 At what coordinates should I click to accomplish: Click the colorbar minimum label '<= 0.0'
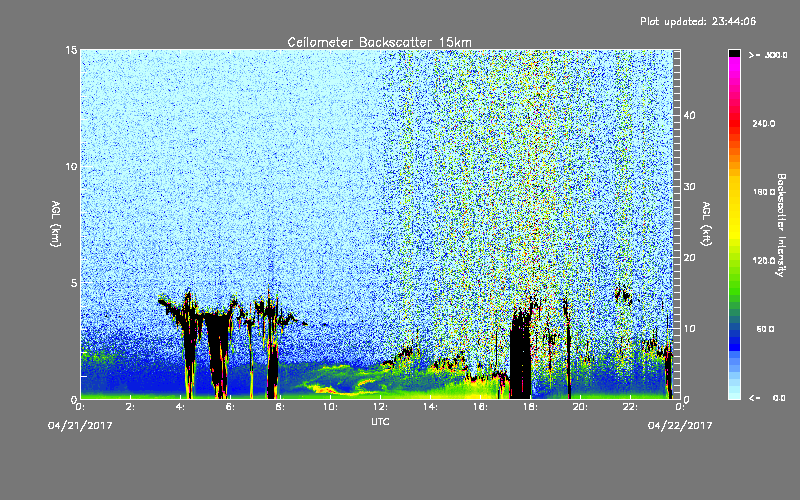767,398
